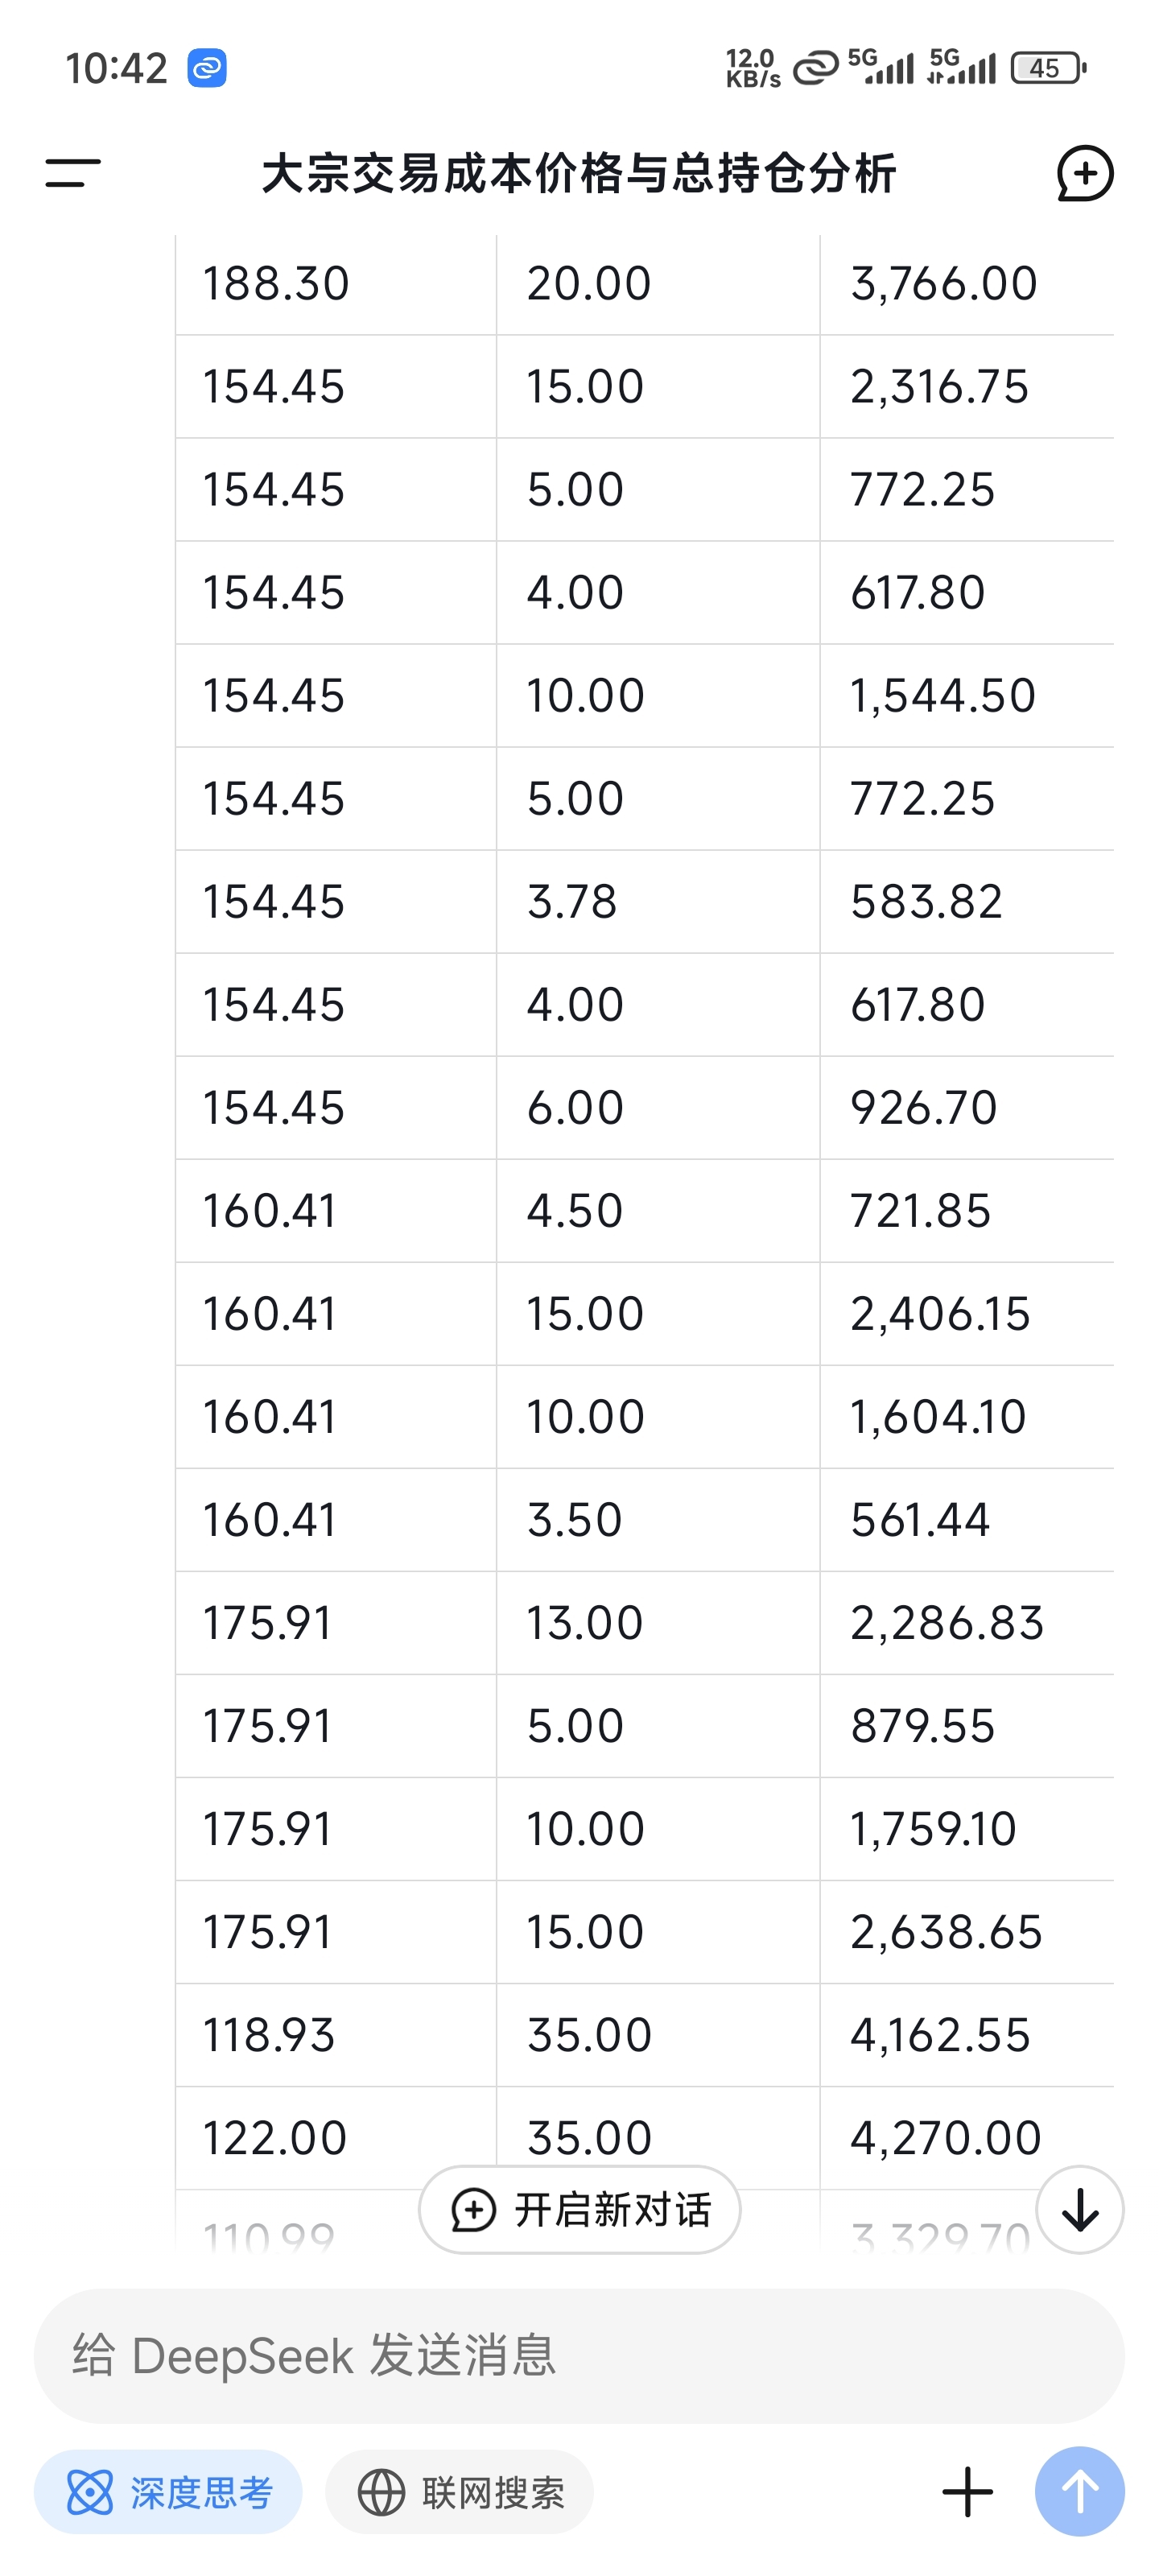Toggle 深度思考 deep thinking mode
1159x2576 pixels.
coord(168,2492)
